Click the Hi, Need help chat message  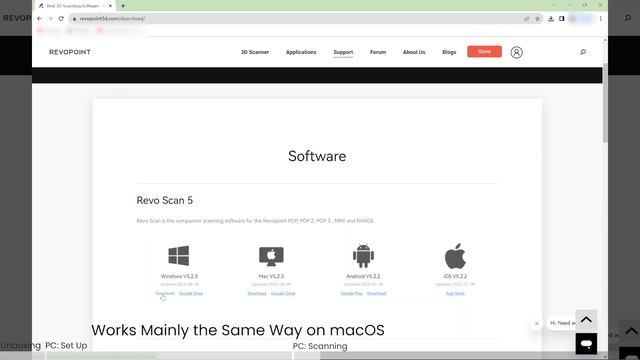562,323
